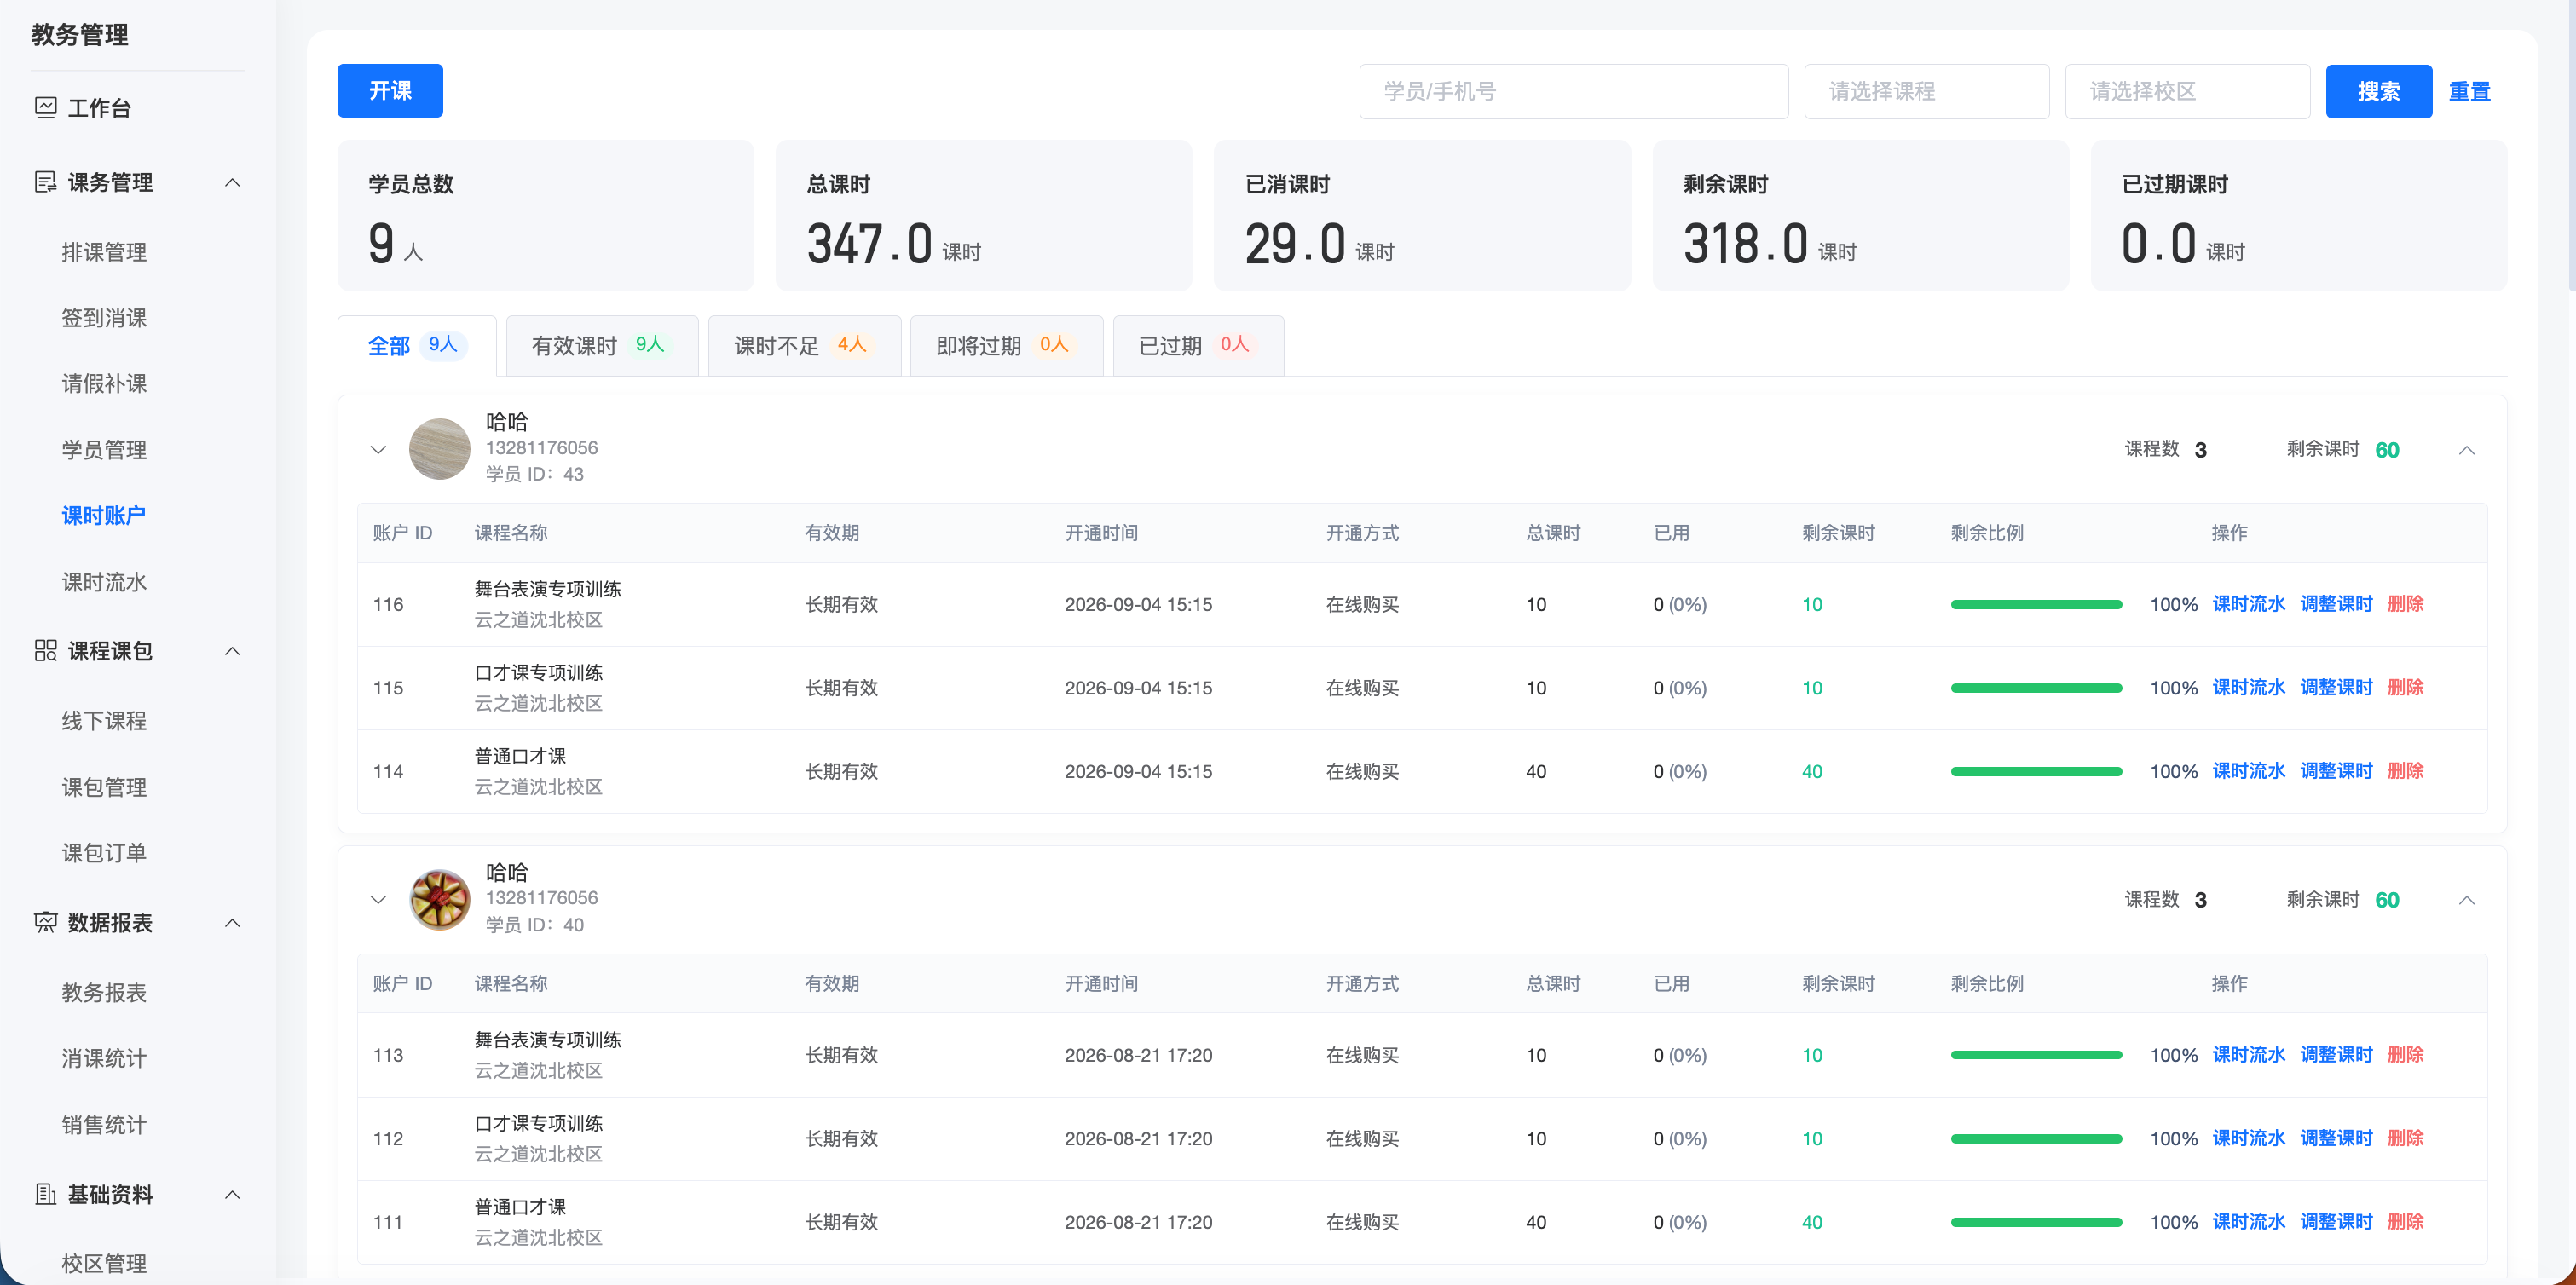Open the 请选择校区 dropdown
Viewport: 2576px width, 1285px height.
(x=2187, y=91)
